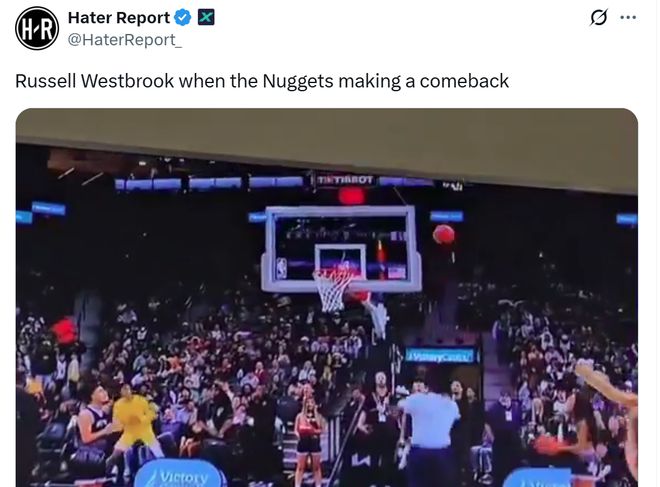Screen dimensions: 660x487
Task: Play the embedded basketball video
Action: [327, 298]
